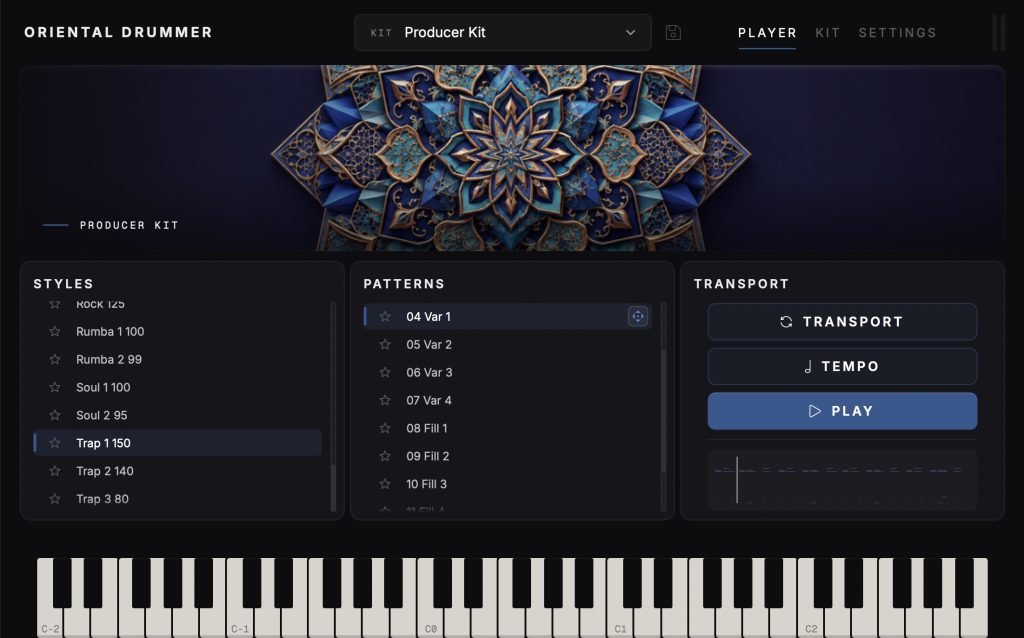Open the Kit dropdown showing Producer Kit
Viewport: 1024px width, 638px height.
[x=503, y=33]
